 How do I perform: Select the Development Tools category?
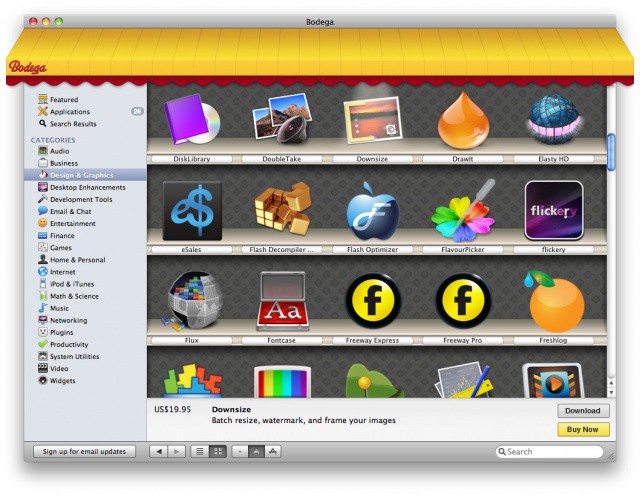(82, 199)
